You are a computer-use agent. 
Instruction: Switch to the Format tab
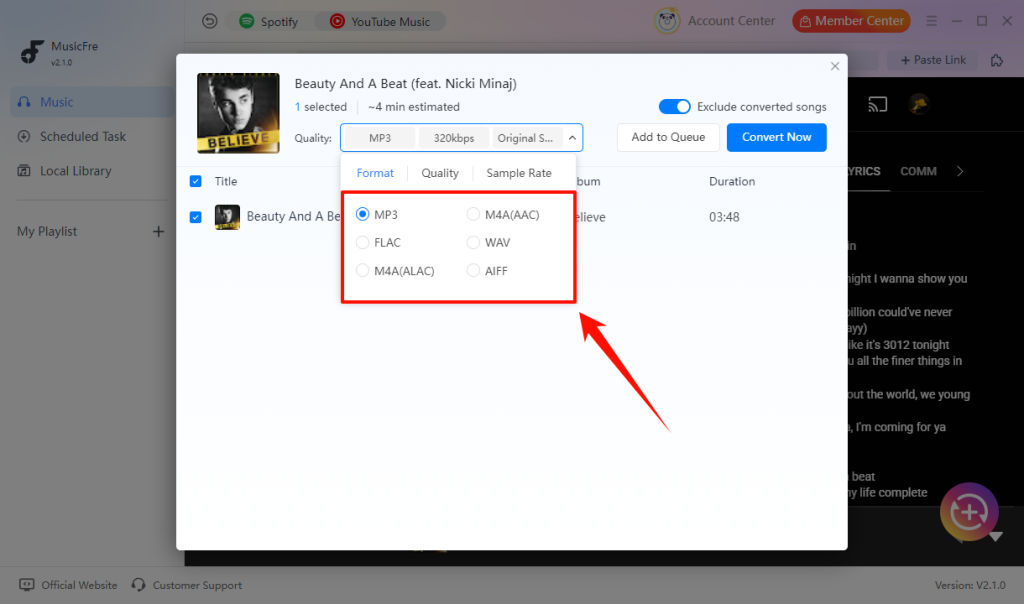[x=375, y=173]
